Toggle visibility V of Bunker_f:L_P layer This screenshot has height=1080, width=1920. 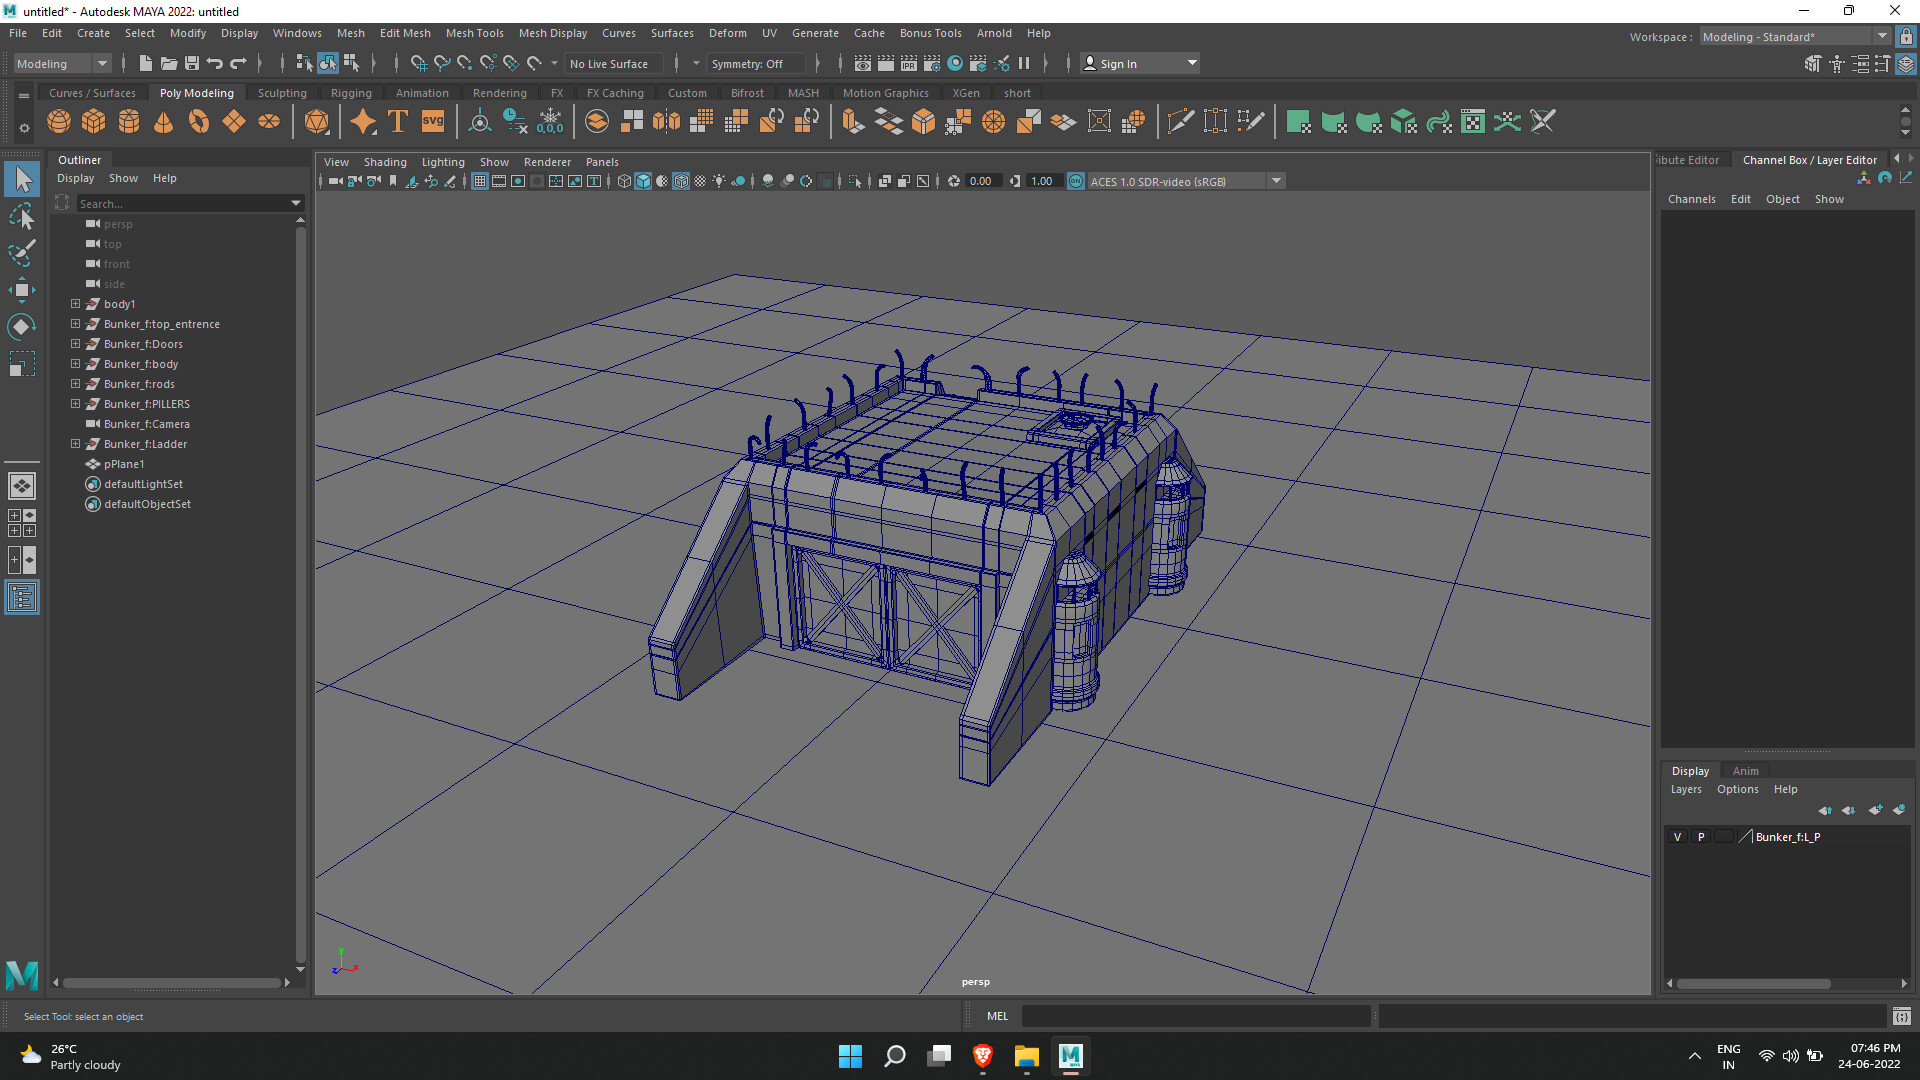1678,837
